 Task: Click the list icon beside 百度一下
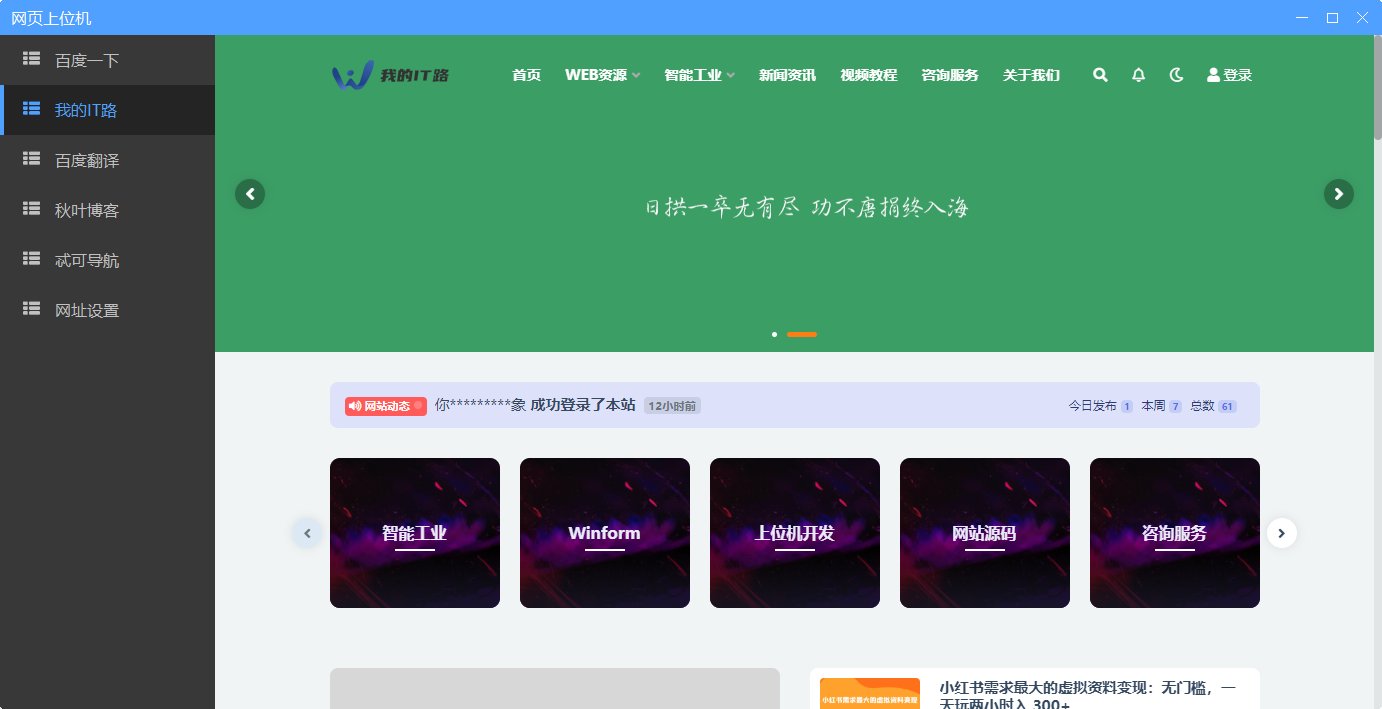point(31,59)
